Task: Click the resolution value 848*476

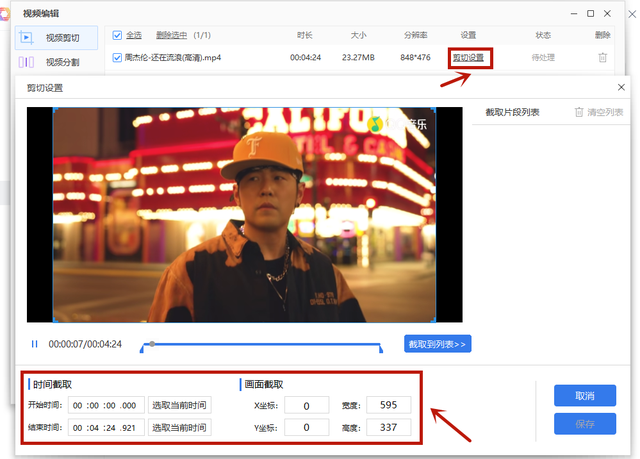Action: coord(415,58)
